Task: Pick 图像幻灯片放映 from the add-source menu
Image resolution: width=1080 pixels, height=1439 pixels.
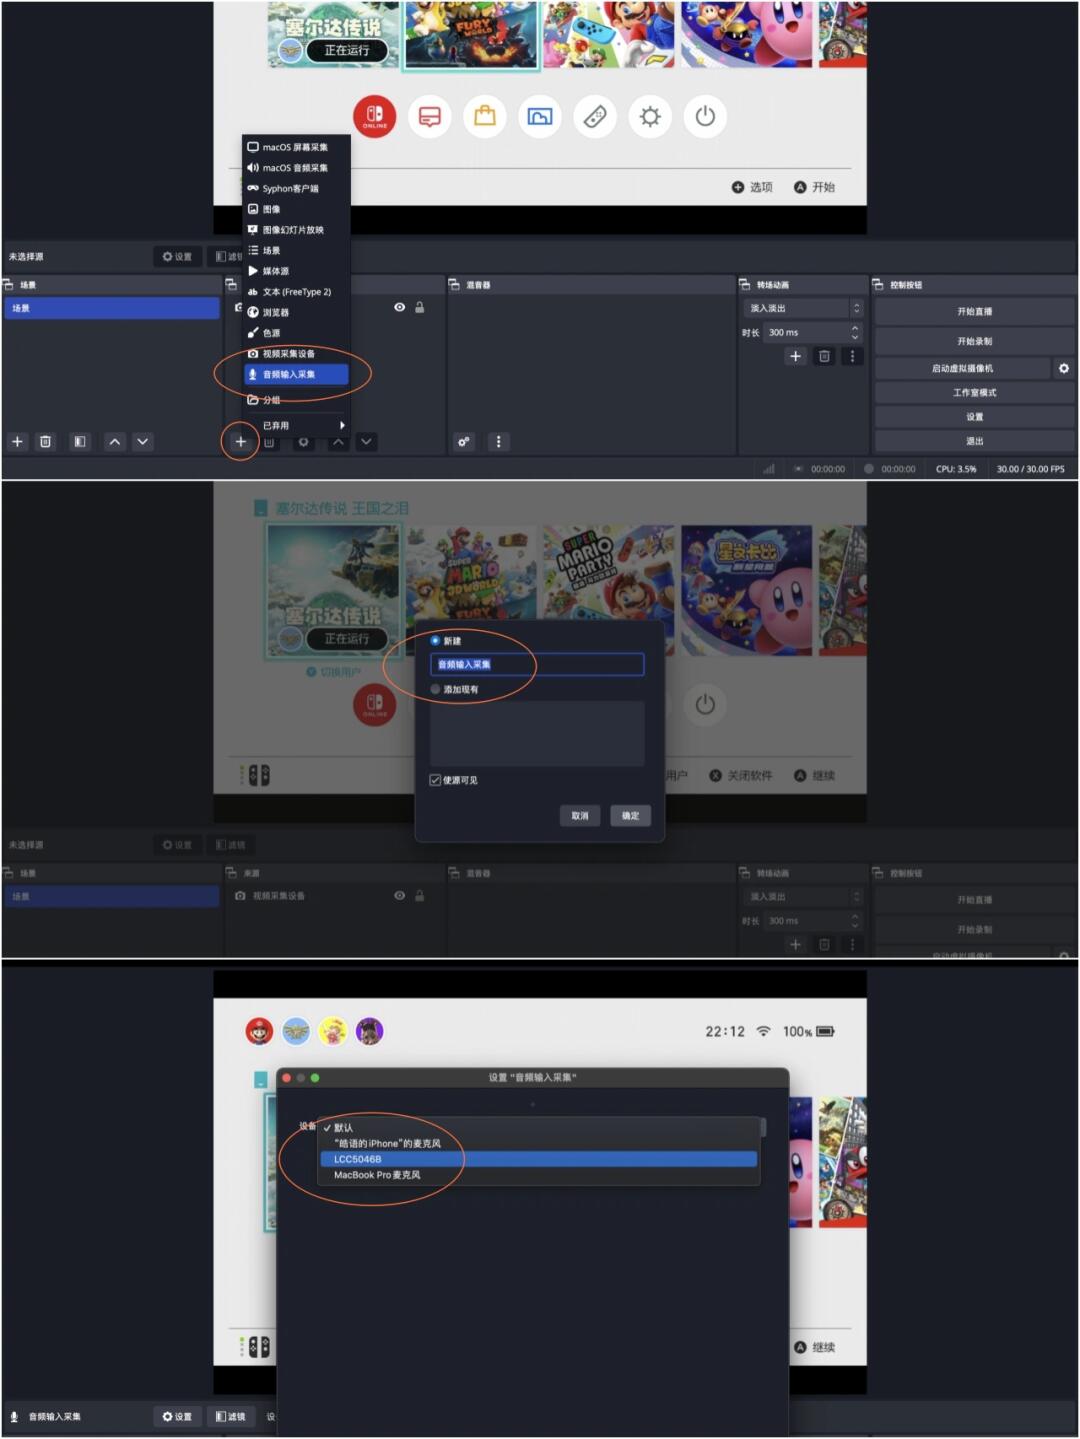Action: tap(296, 230)
